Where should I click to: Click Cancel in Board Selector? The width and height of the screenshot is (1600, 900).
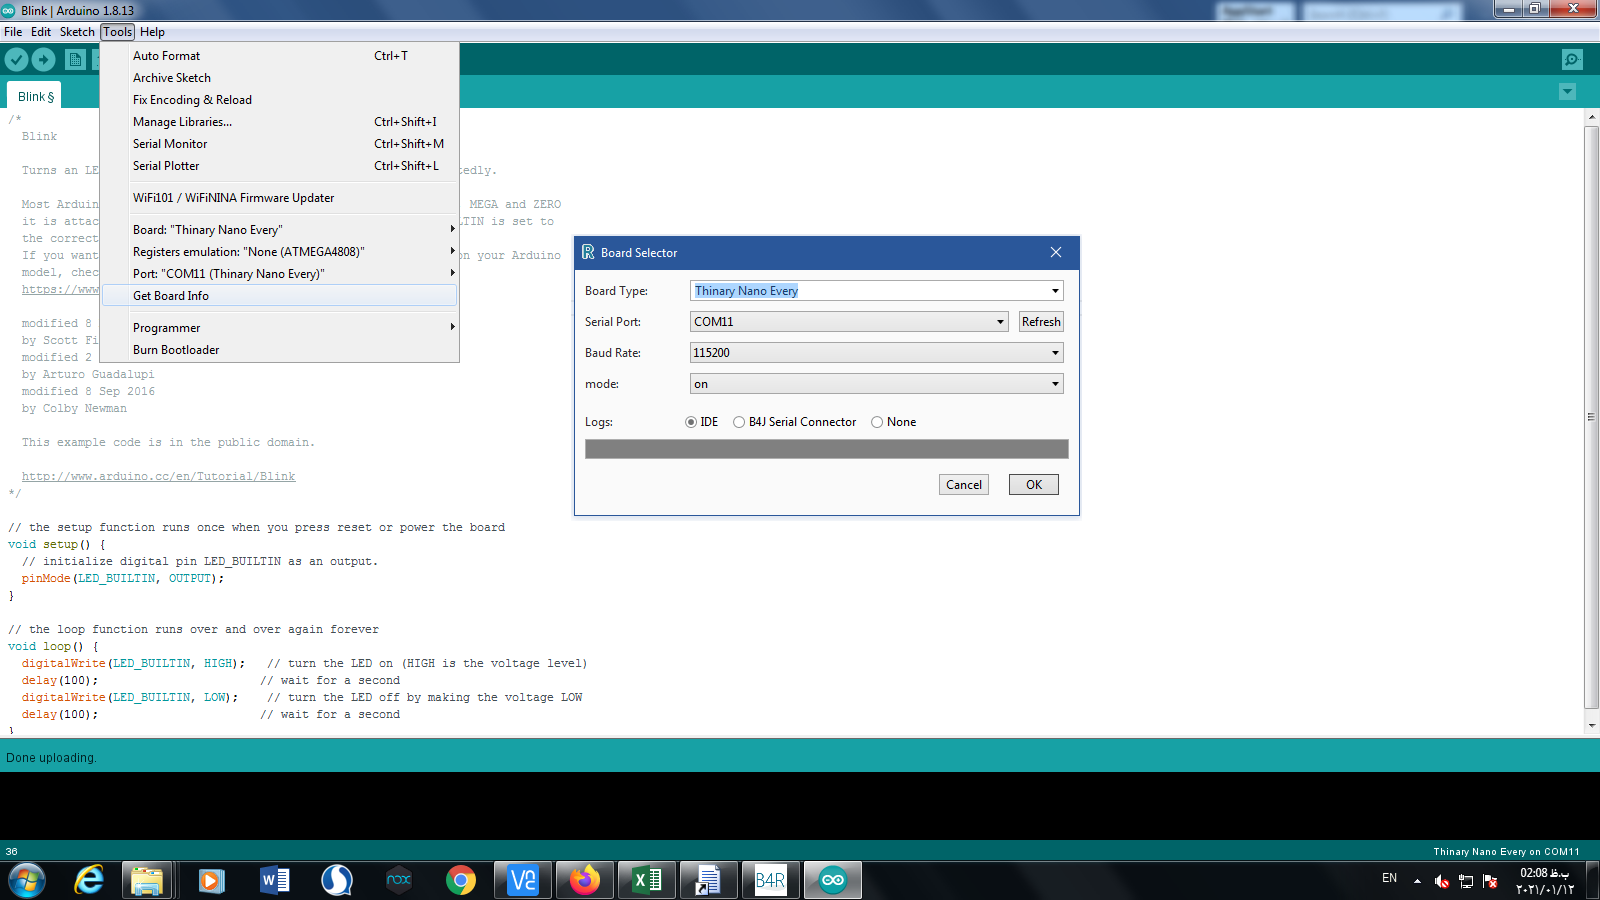pyautogui.click(x=964, y=485)
